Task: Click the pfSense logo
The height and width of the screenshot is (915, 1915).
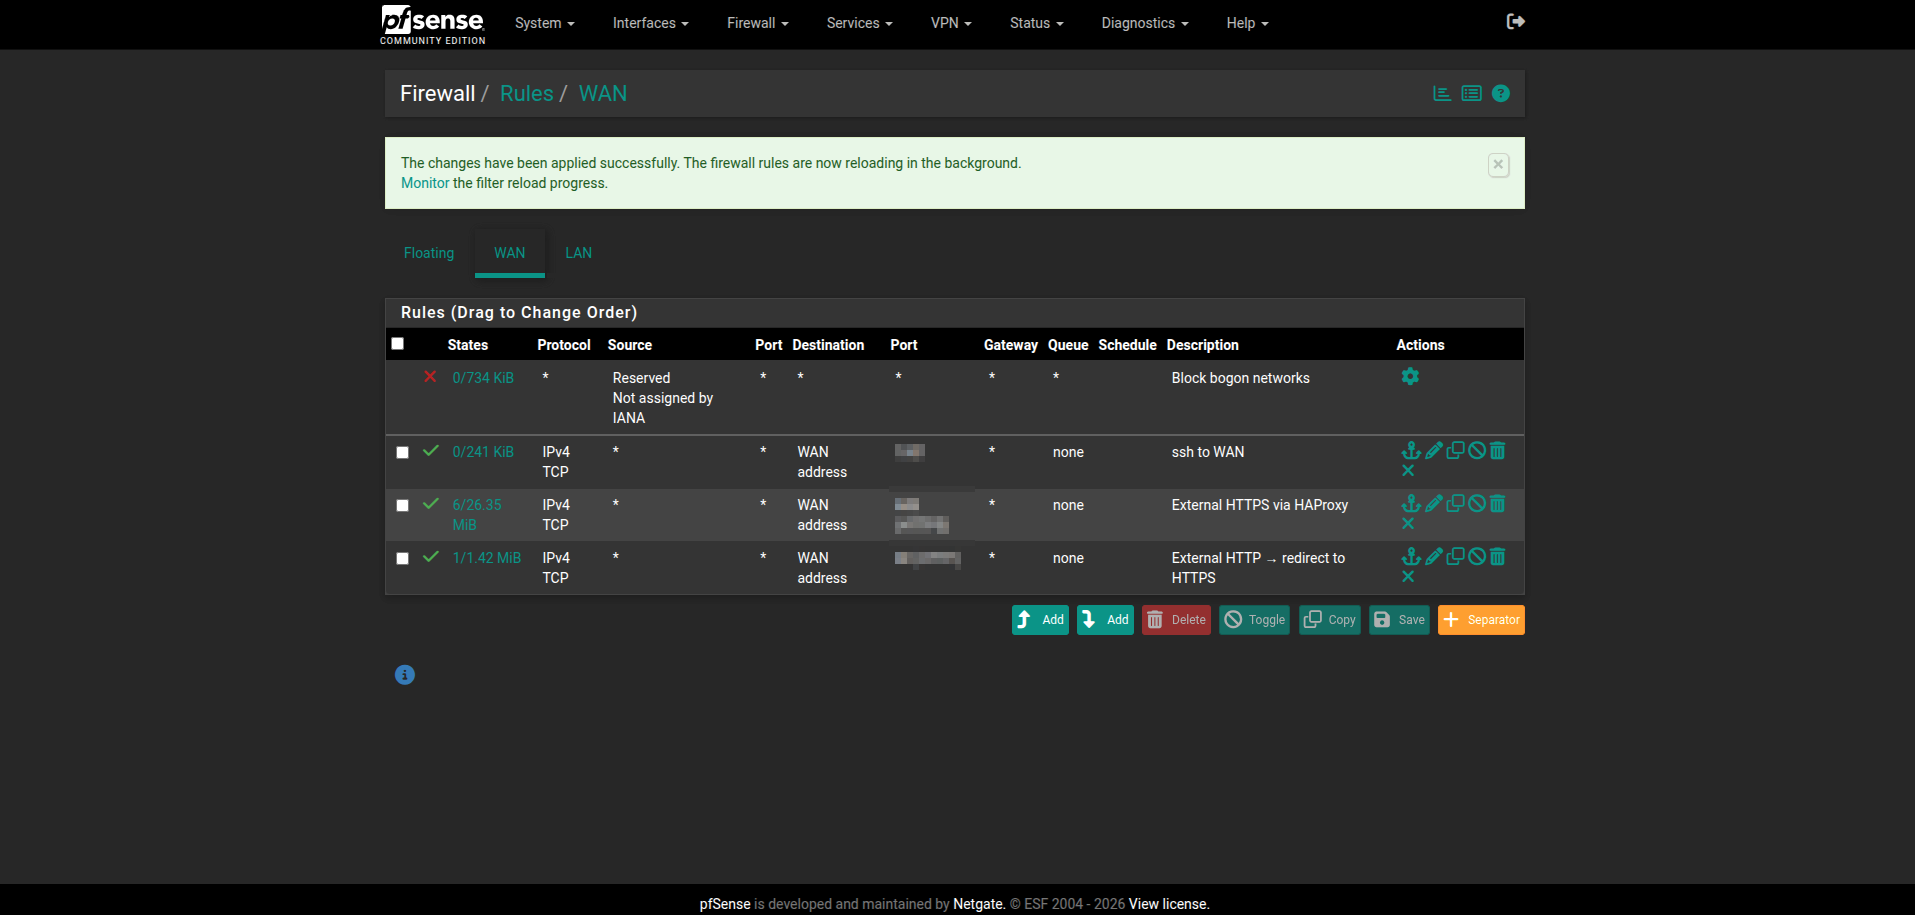Action: click(x=432, y=24)
